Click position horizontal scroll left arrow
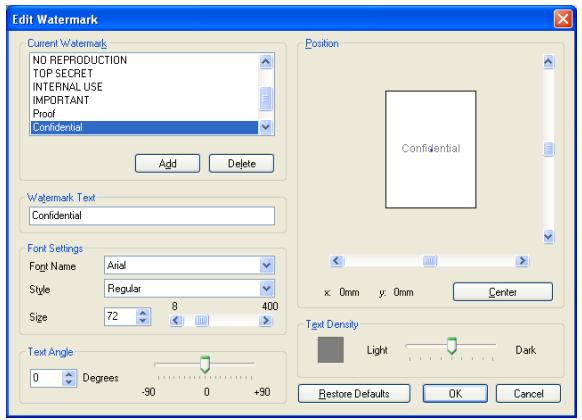The image size is (582, 420). point(337,261)
